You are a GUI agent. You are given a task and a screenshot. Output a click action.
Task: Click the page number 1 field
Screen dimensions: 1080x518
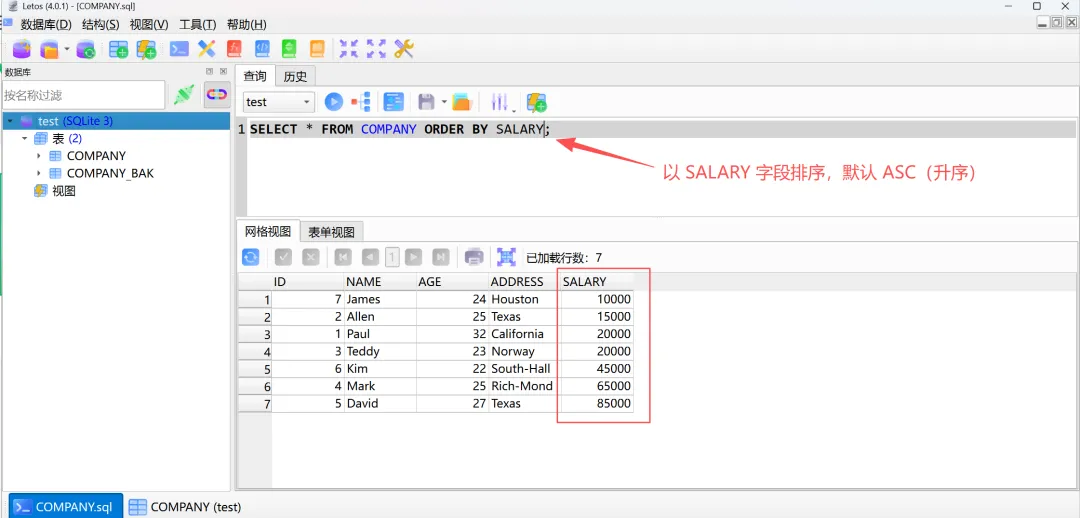[392, 257]
